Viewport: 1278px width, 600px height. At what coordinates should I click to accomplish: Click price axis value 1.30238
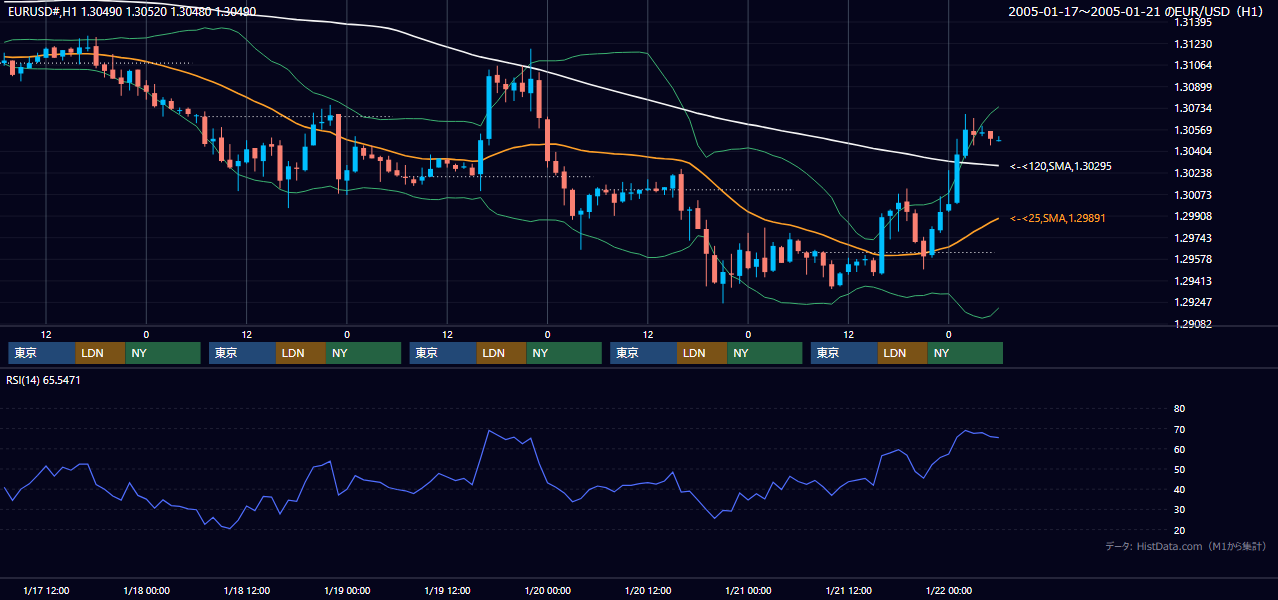point(1192,173)
